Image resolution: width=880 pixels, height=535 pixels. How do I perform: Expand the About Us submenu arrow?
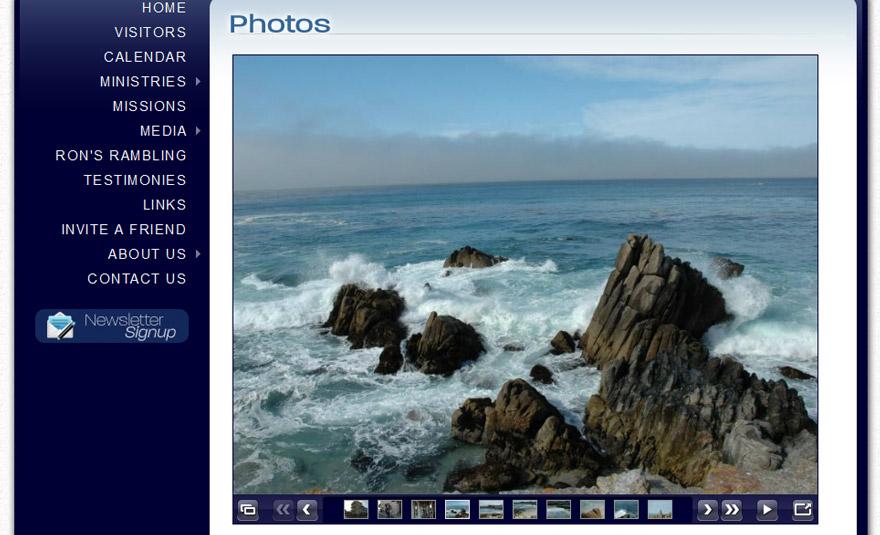click(198, 254)
